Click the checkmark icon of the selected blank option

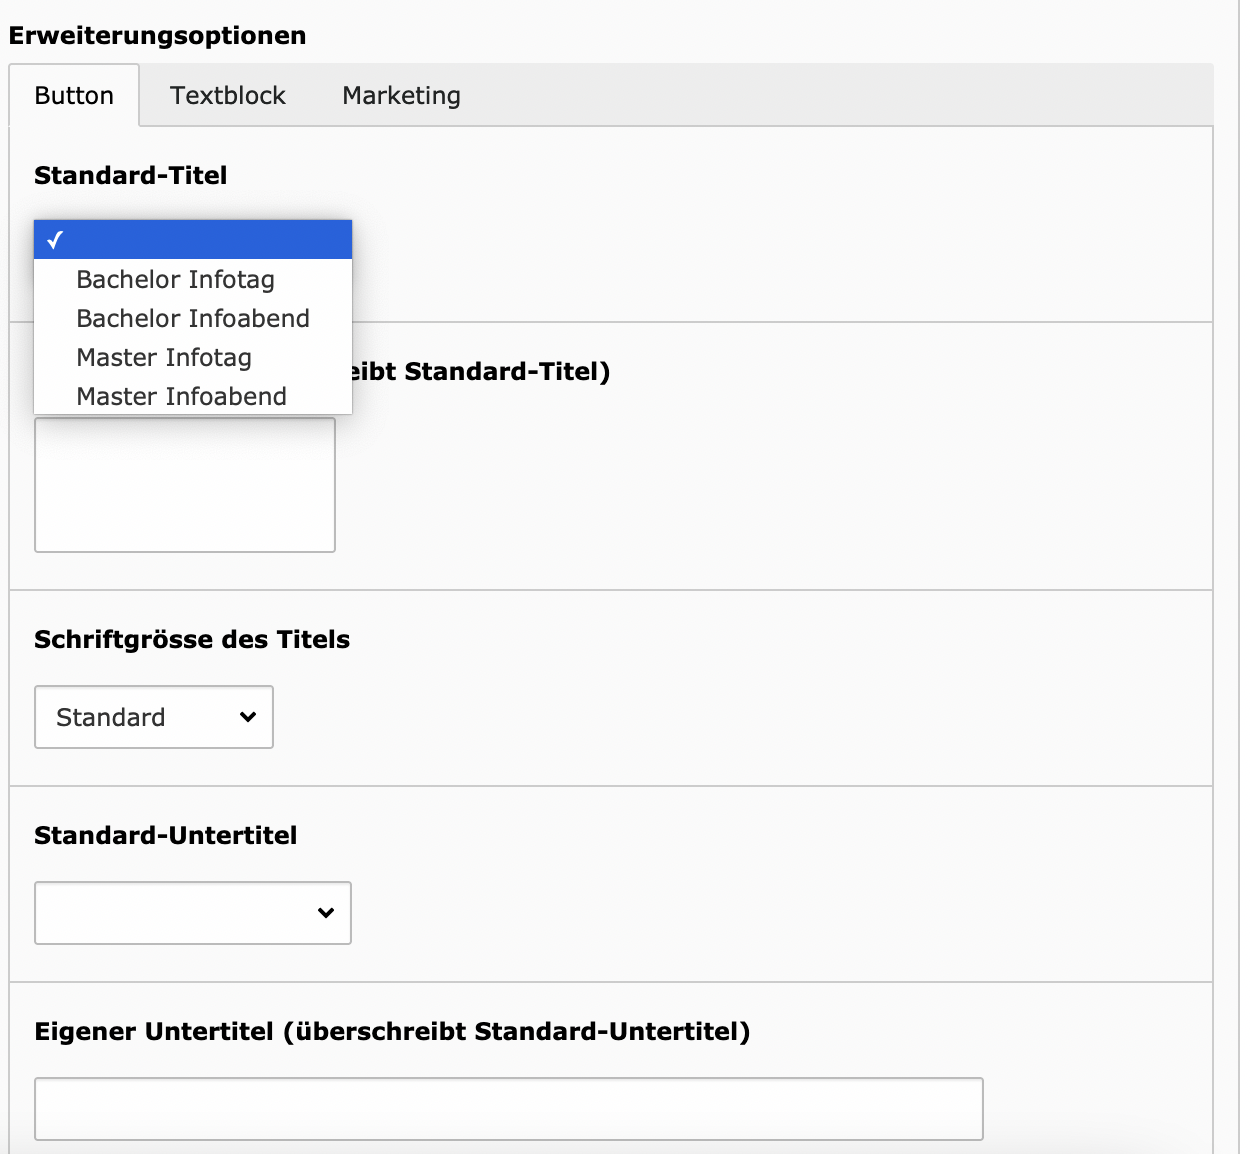(55, 240)
